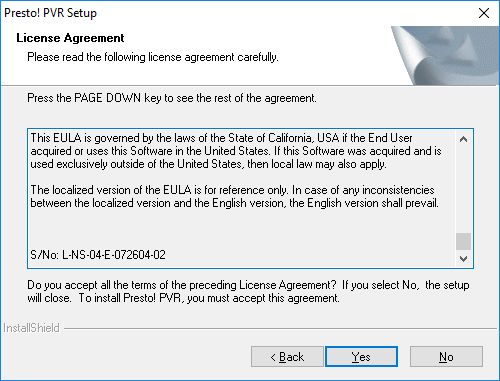Screen dimensions: 500x381
Task: Click the 'Do you accept all the terms' text
Action: (248, 291)
